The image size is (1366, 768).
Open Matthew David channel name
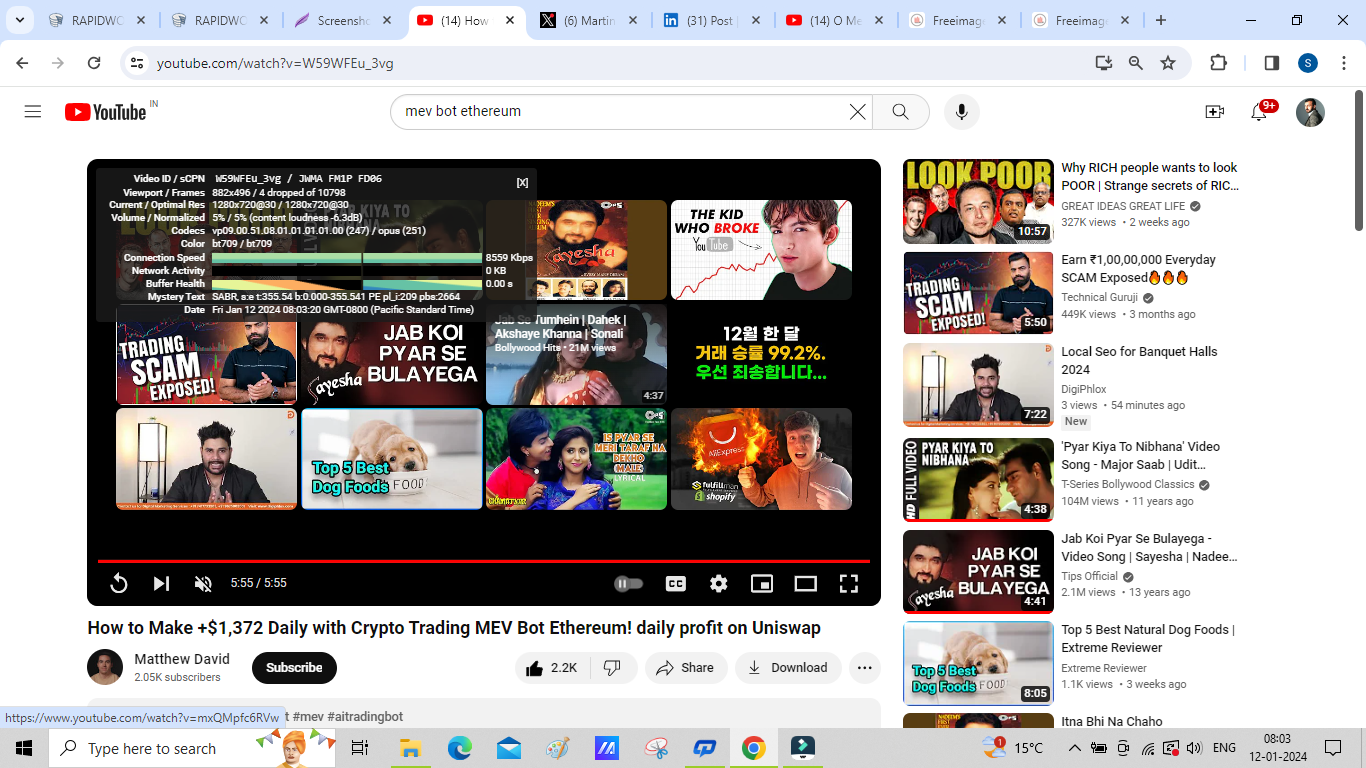182,659
